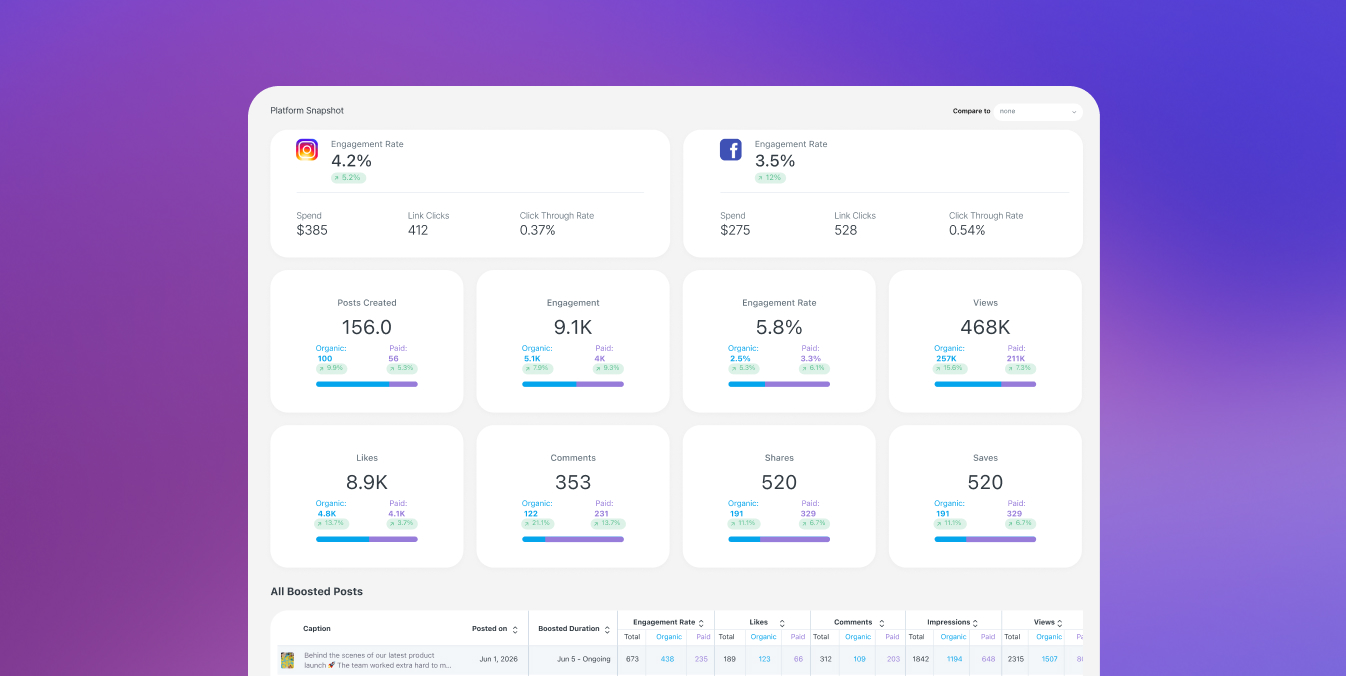Click Instagram link clicks value 412
The image size is (1346, 676).
pyautogui.click(x=418, y=231)
